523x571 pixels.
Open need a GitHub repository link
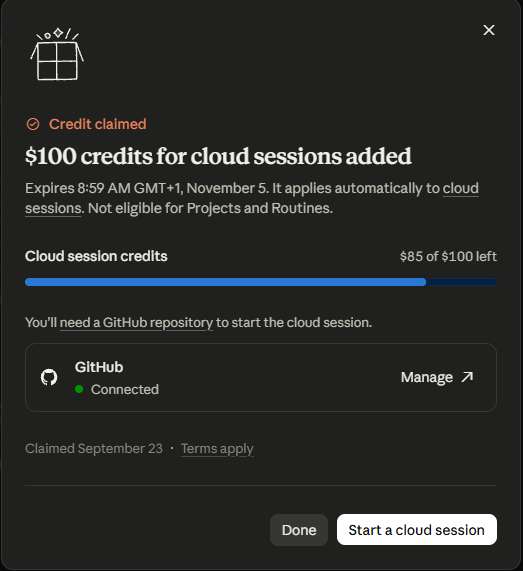tap(136, 323)
